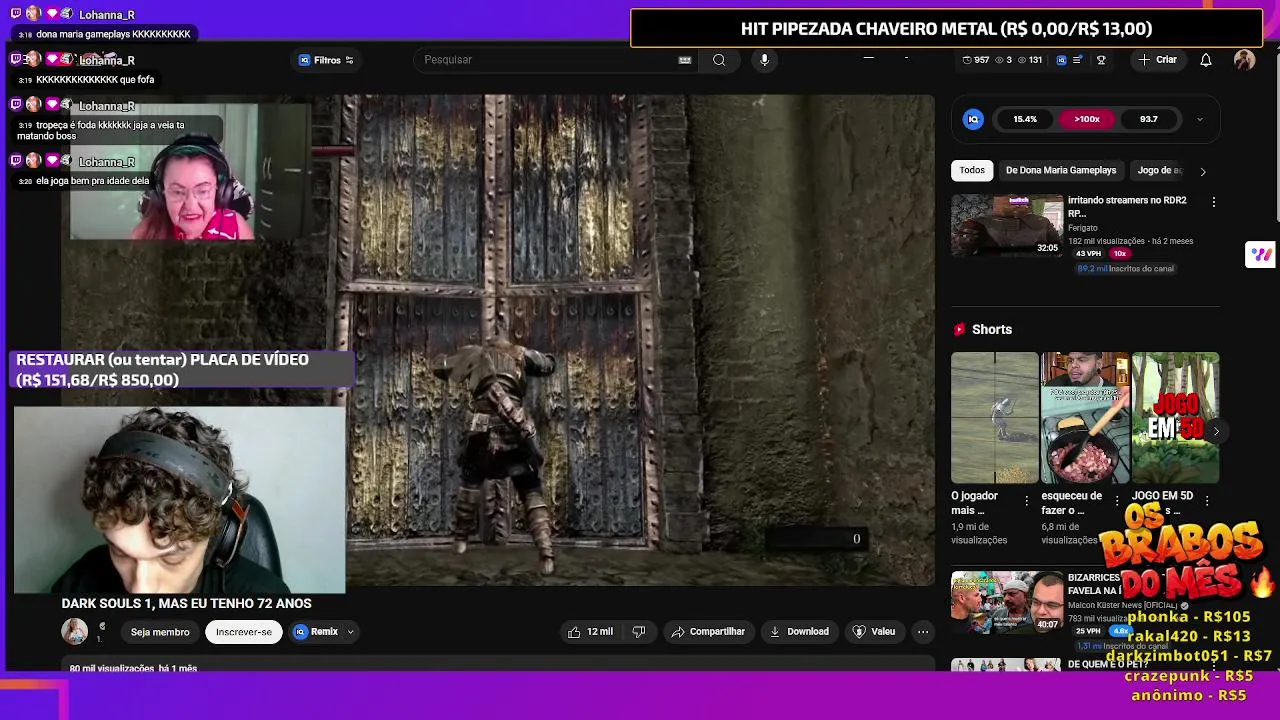Select the Todos chip
This screenshot has width=1280, height=720.
point(972,170)
